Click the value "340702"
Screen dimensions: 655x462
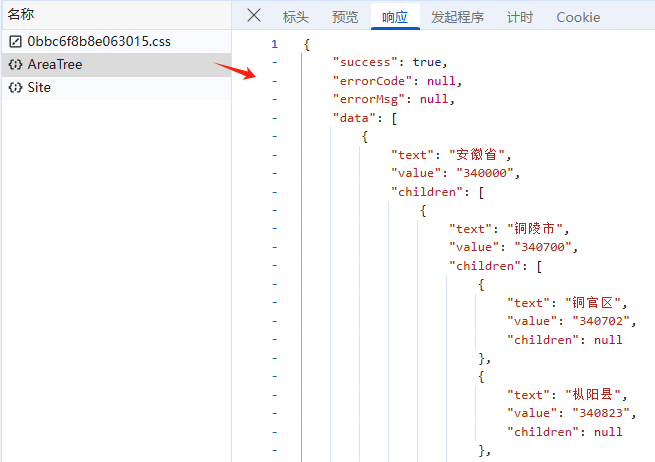click(x=601, y=321)
